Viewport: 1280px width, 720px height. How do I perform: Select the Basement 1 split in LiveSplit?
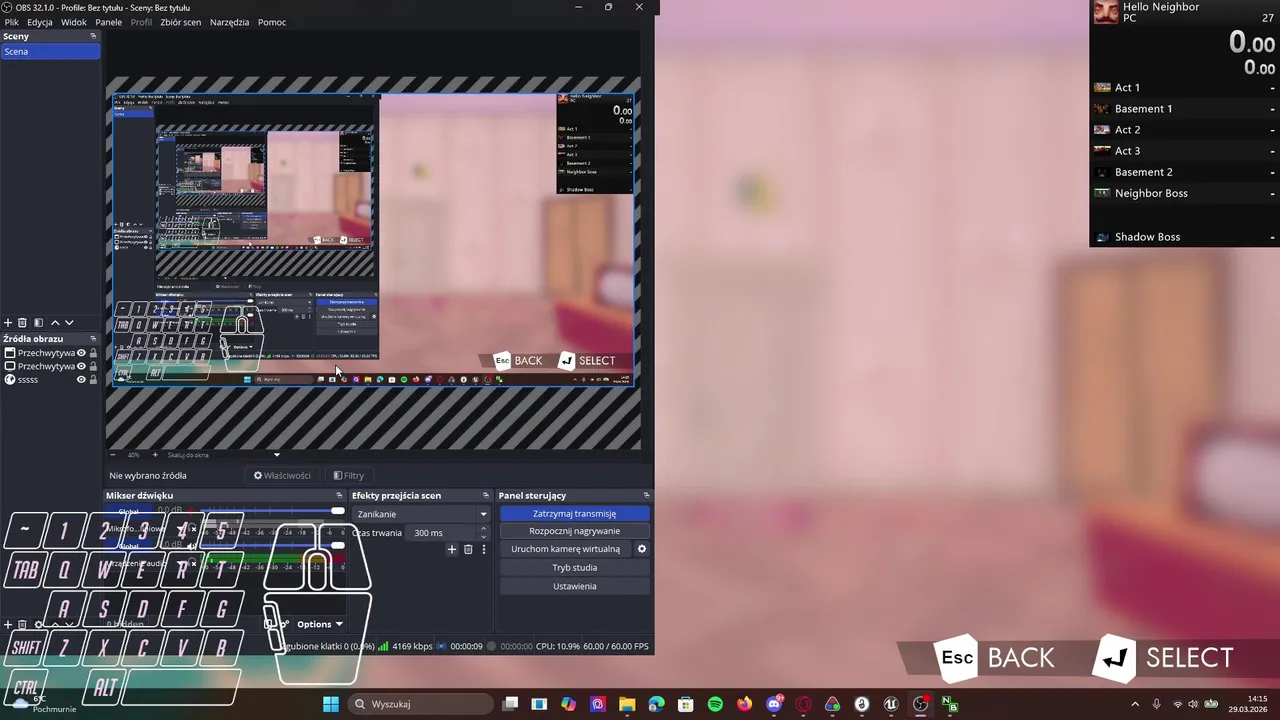tap(1184, 109)
